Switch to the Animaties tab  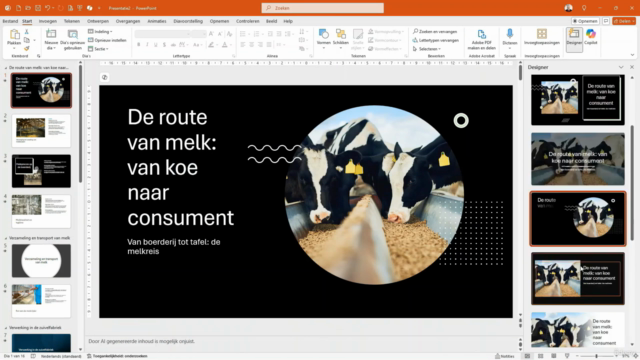pyautogui.click(x=157, y=21)
